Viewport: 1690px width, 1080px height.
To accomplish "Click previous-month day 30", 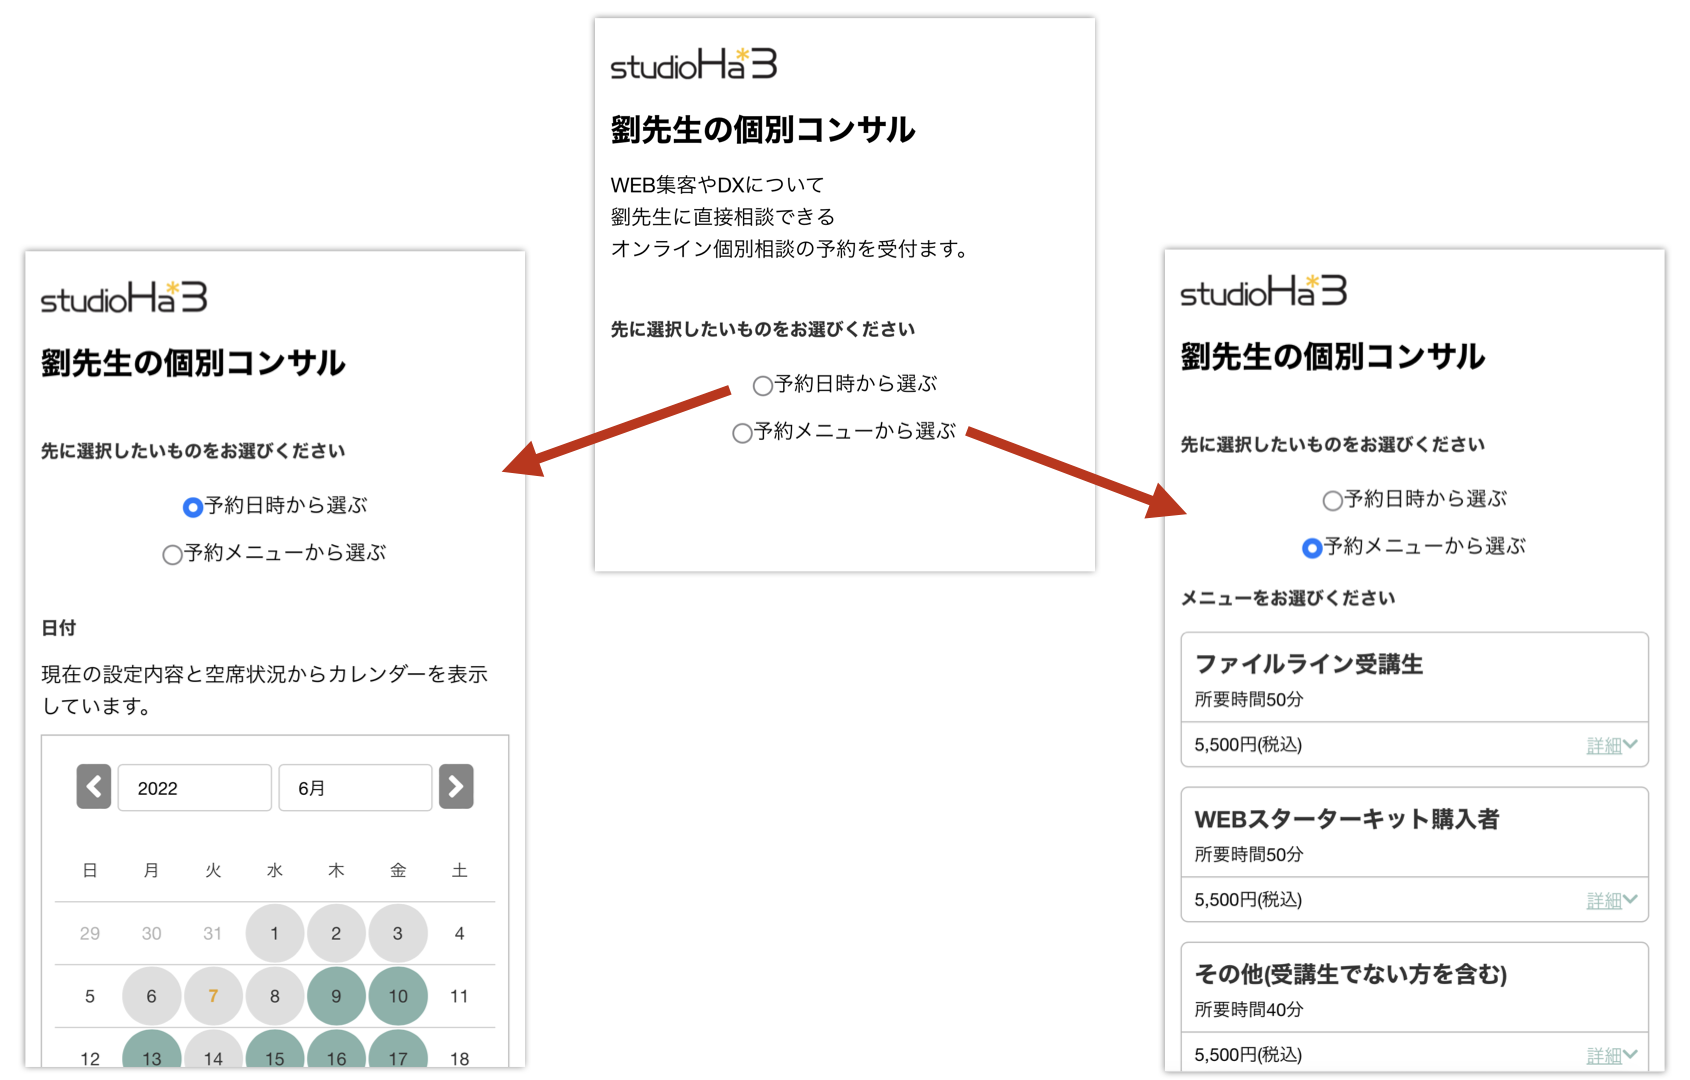I will (152, 933).
